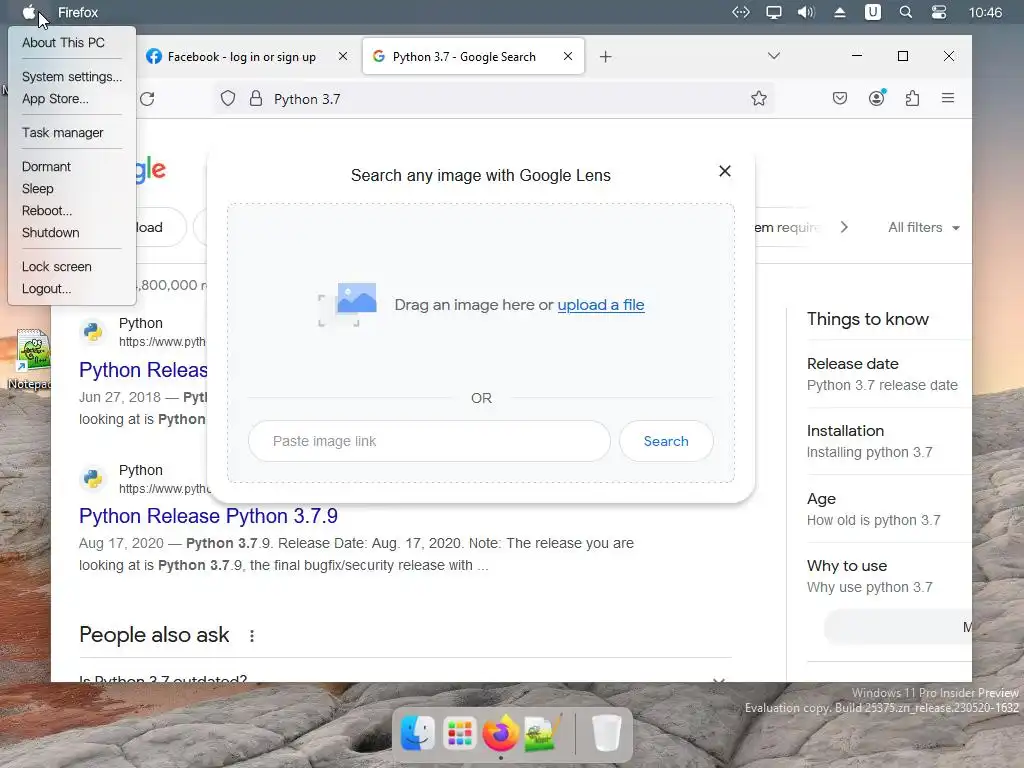The height and width of the screenshot is (768, 1024).
Task: Open Spotlight search magnifier icon
Action: (906, 12)
